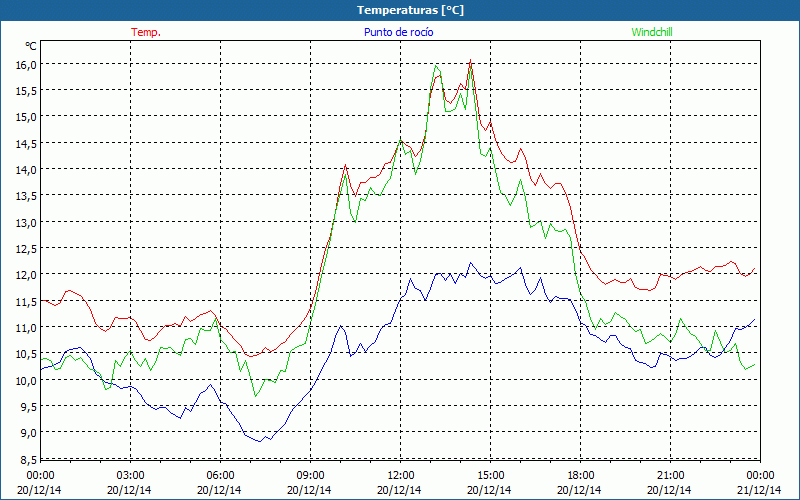Click the 16,0 y-axis value
The image size is (800, 500).
(x=26, y=64)
